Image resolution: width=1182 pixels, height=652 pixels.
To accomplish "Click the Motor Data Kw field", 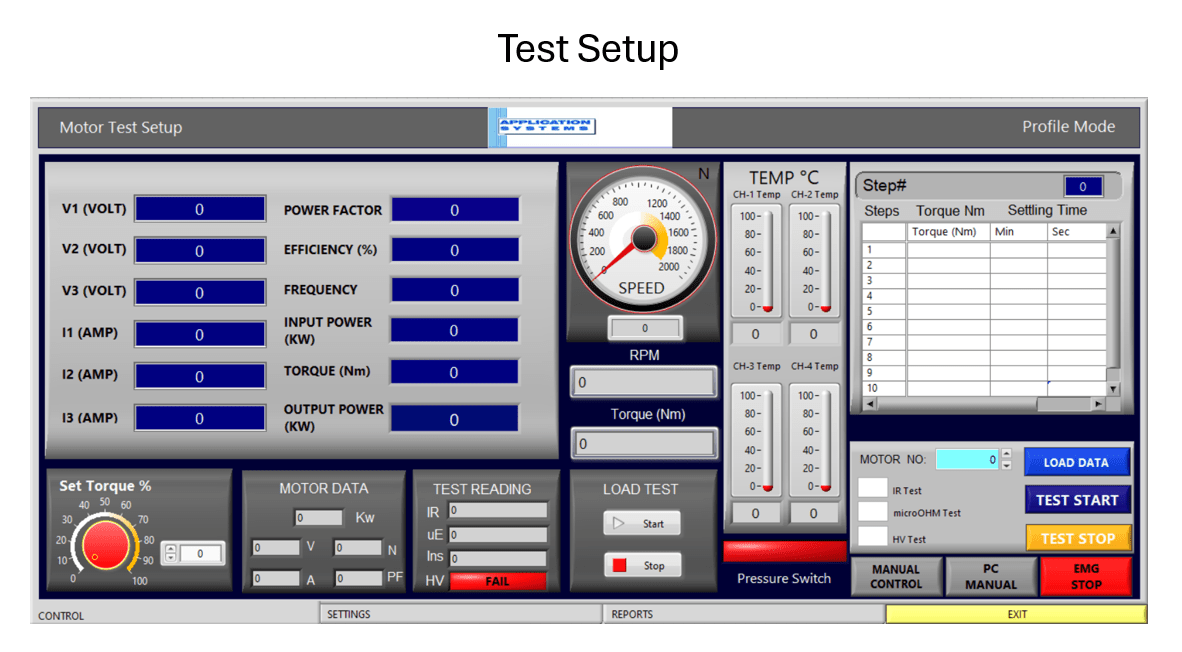I will click(x=320, y=518).
